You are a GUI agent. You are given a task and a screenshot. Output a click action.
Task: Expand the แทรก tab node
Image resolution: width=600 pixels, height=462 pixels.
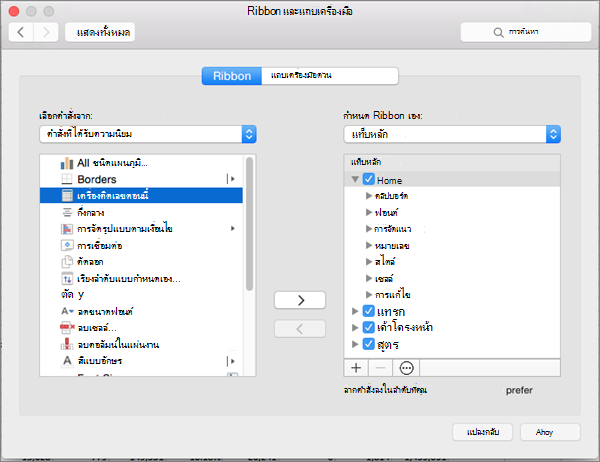pos(355,311)
